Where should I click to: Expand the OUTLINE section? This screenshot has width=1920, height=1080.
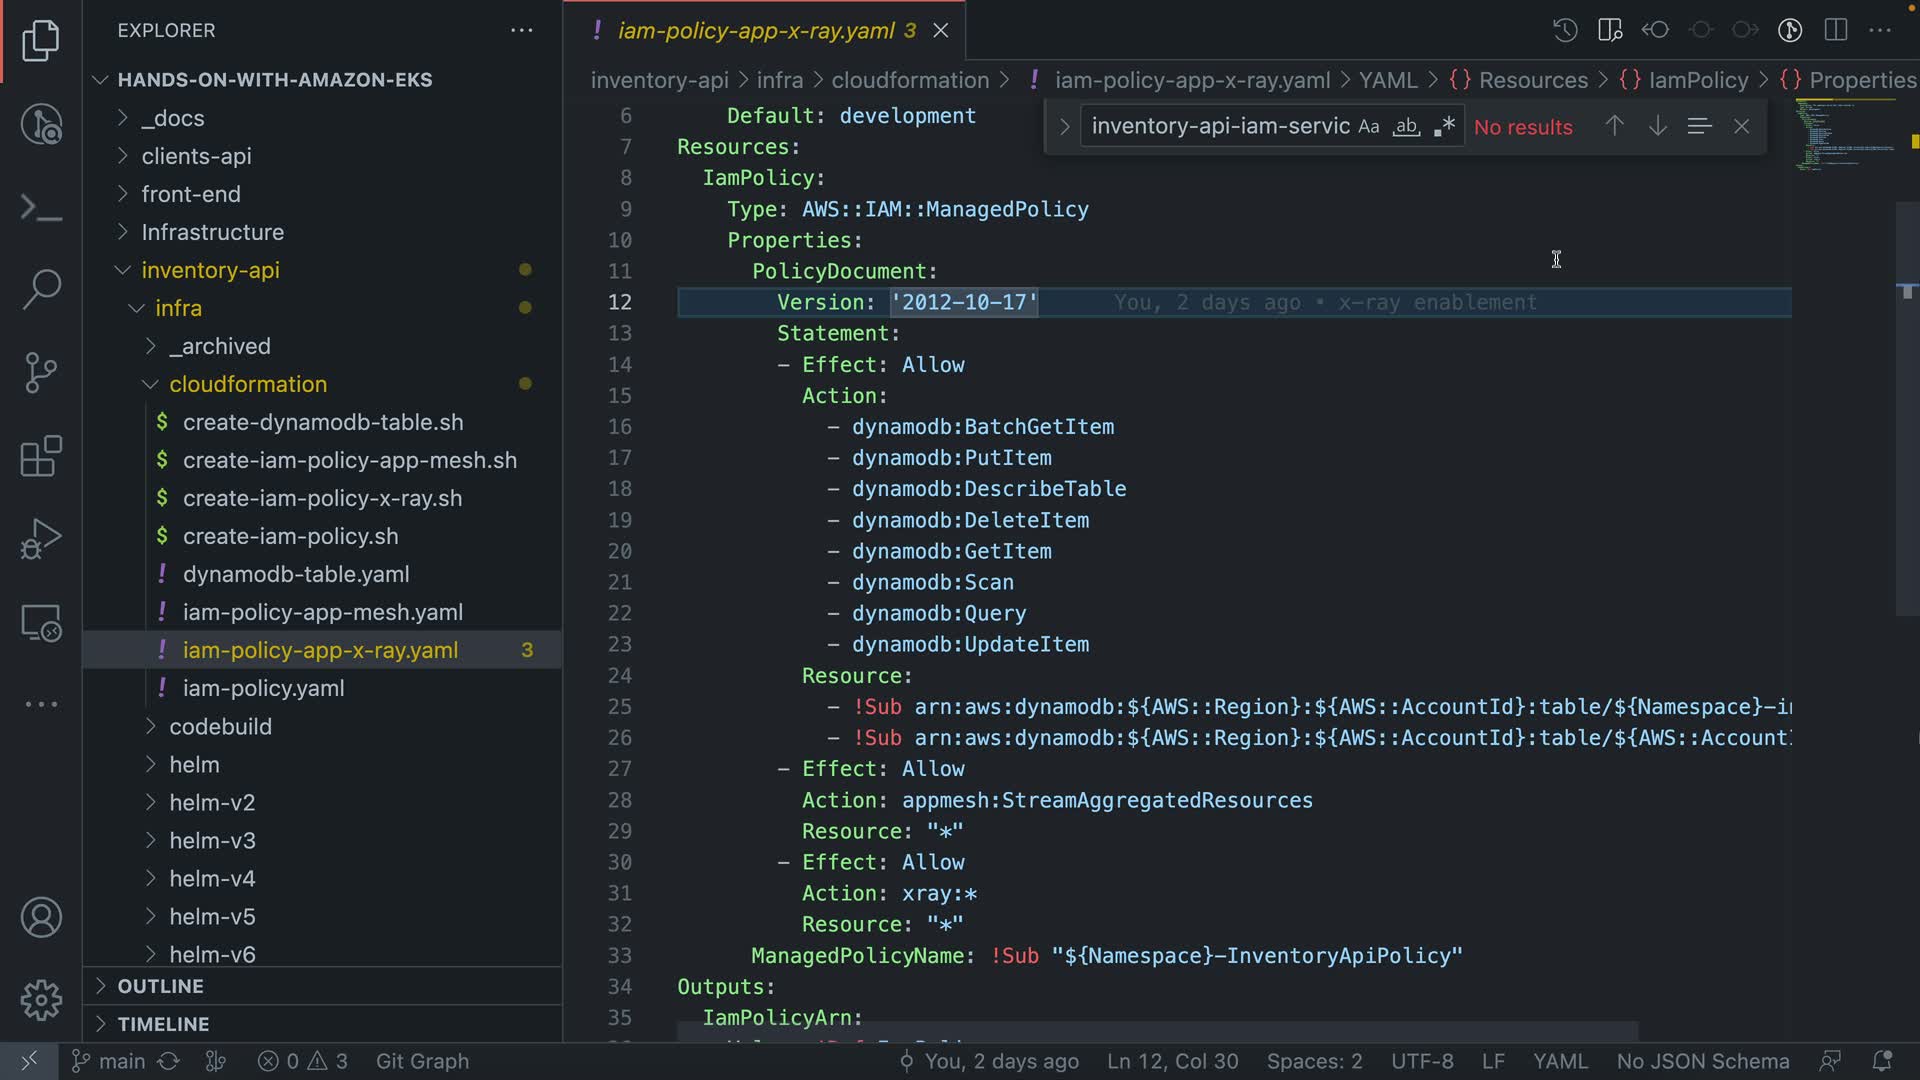pyautogui.click(x=160, y=986)
